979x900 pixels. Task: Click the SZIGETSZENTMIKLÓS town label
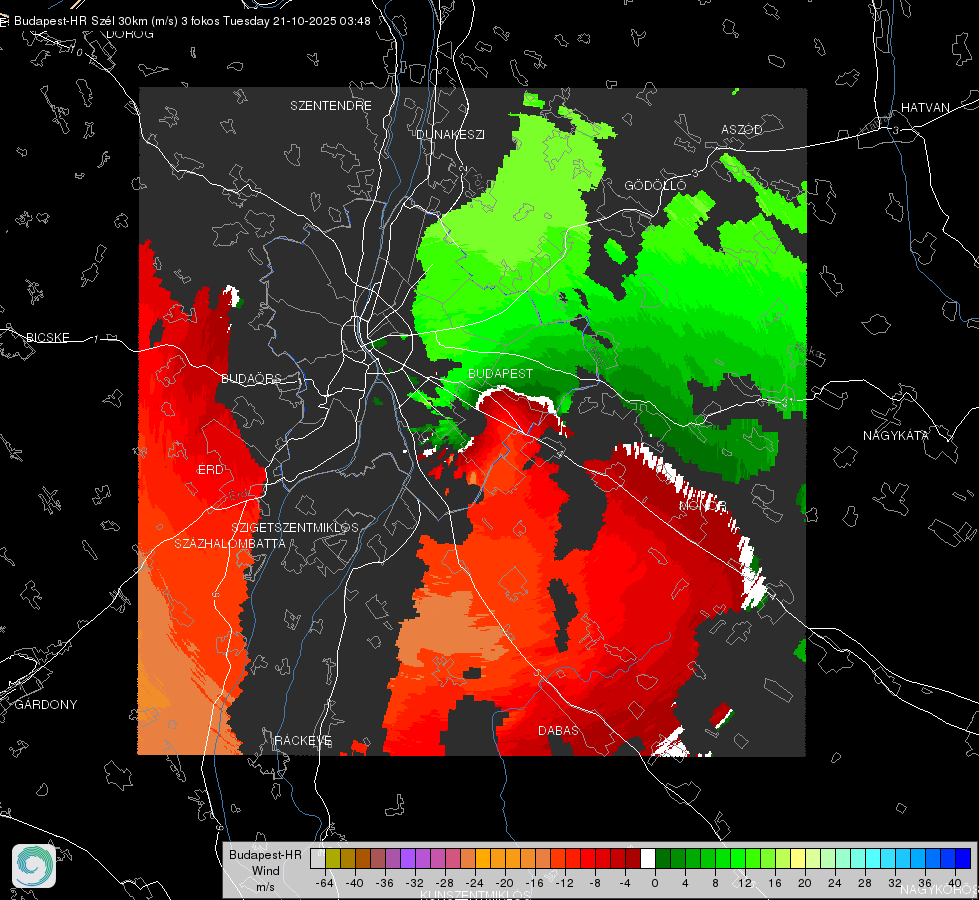(295, 527)
